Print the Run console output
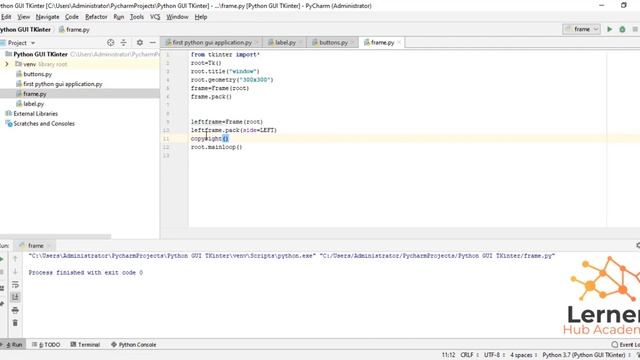The height and width of the screenshot is (360, 640). [15, 310]
